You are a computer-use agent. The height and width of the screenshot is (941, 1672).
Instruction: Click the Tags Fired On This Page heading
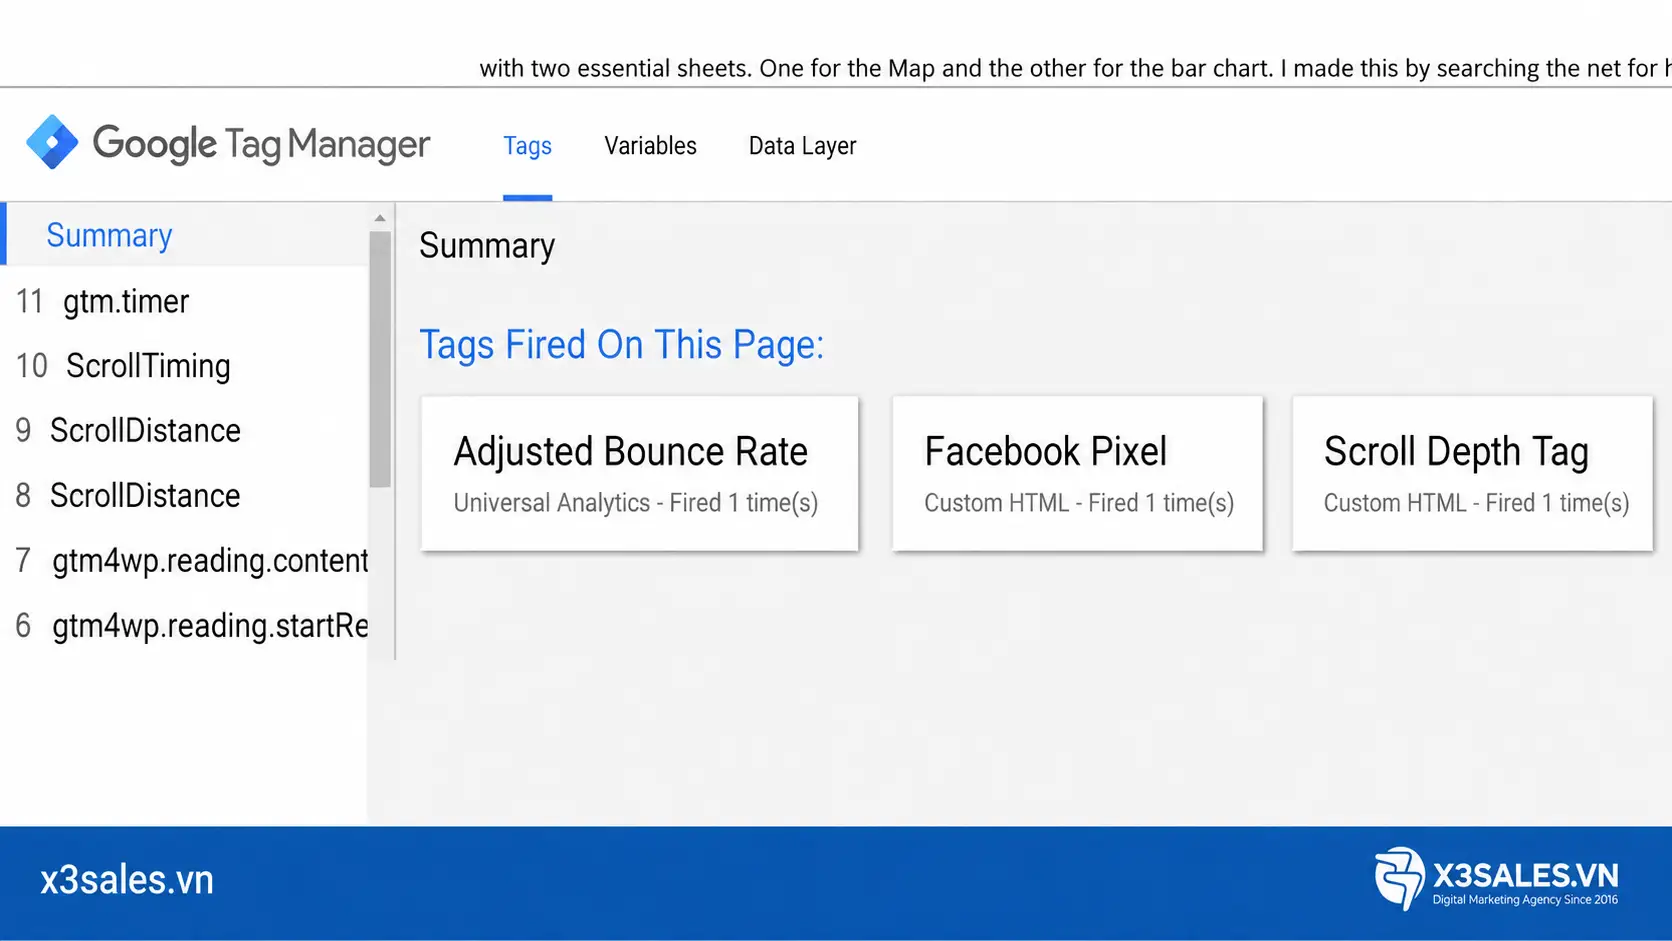coord(621,345)
